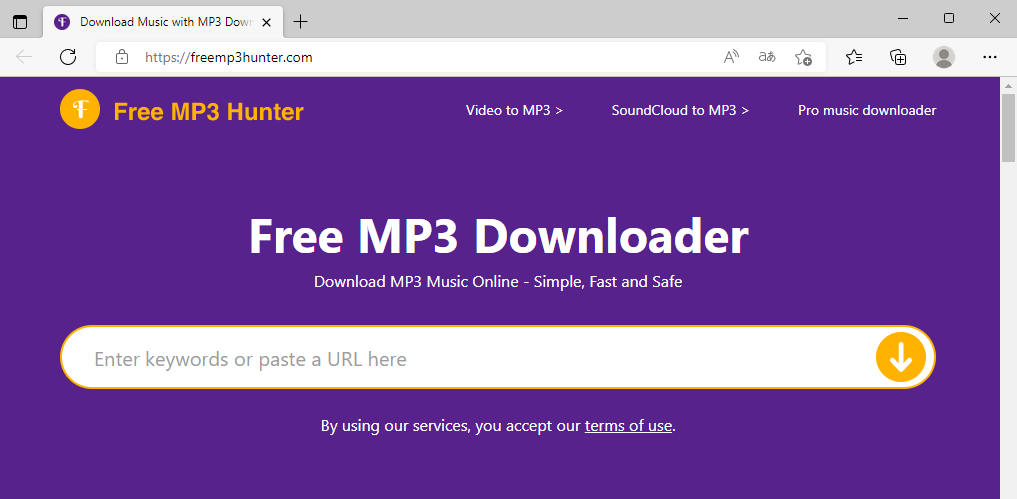
Task: Add this page to favorites star
Action: click(x=803, y=57)
